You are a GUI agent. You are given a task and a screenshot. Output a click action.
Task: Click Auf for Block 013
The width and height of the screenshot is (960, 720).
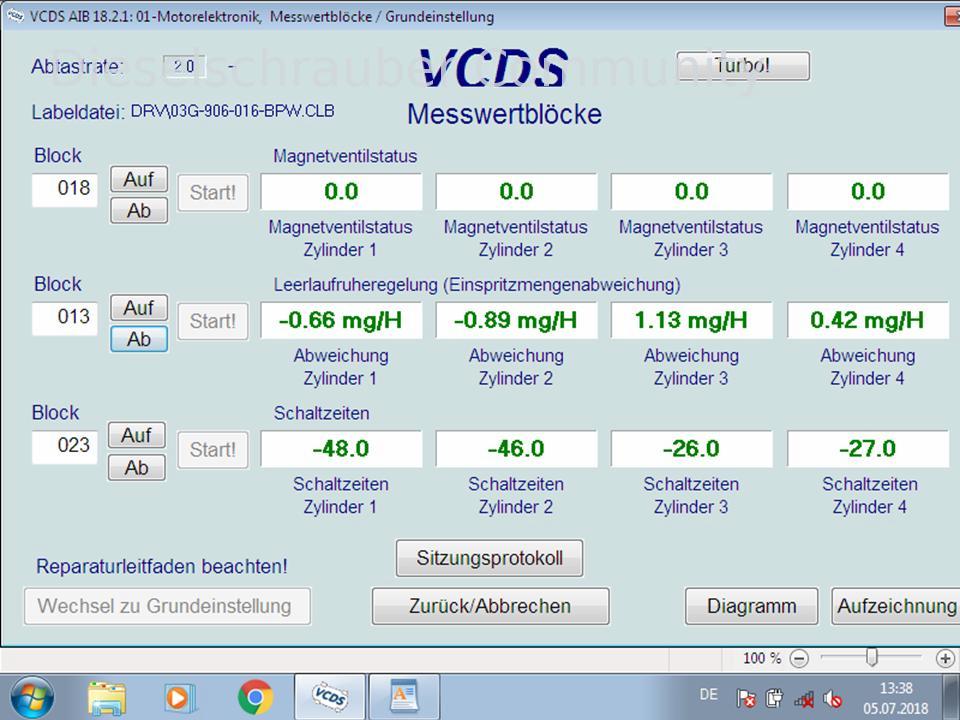pos(139,308)
